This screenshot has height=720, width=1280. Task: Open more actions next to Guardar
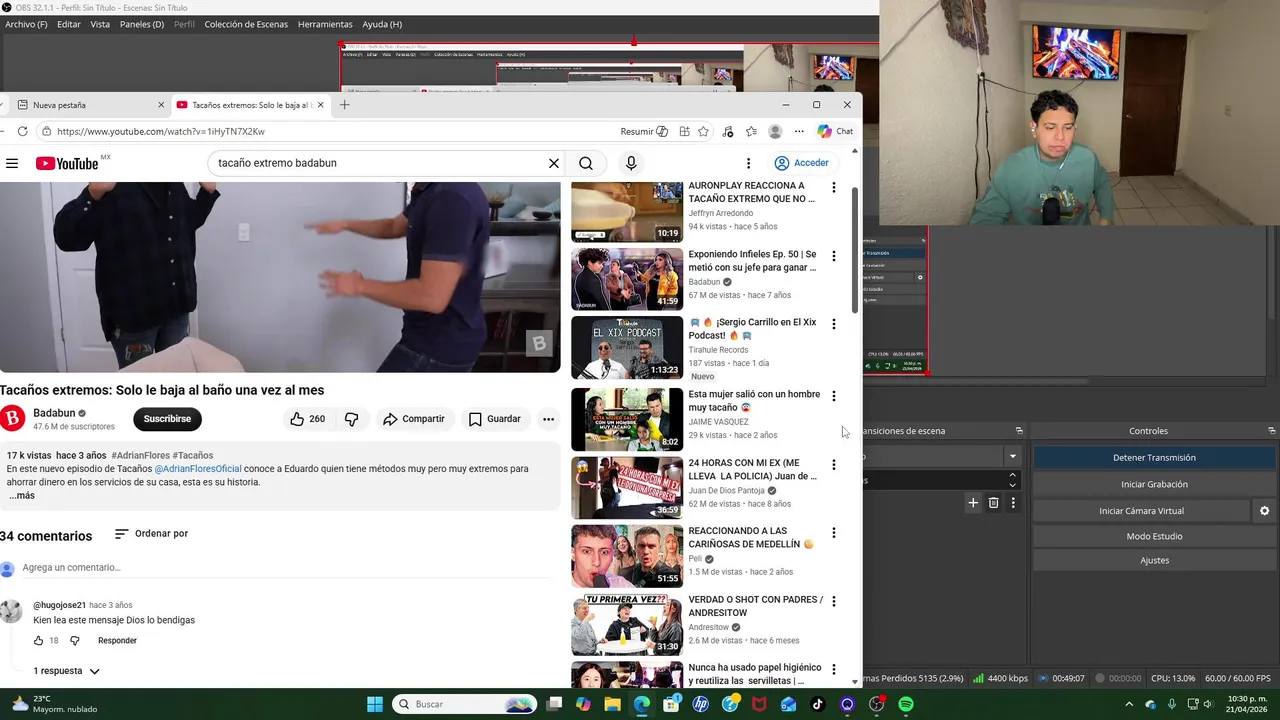(548, 419)
